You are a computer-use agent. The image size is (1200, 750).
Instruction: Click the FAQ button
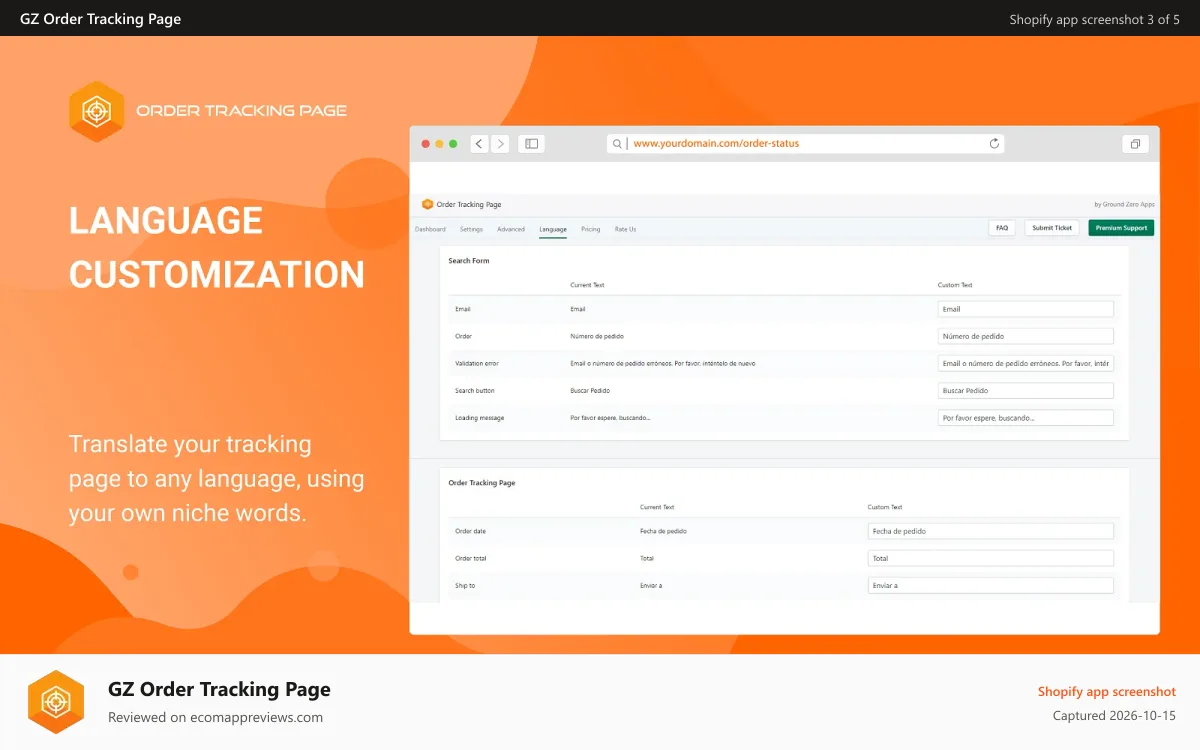click(1002, 228)
